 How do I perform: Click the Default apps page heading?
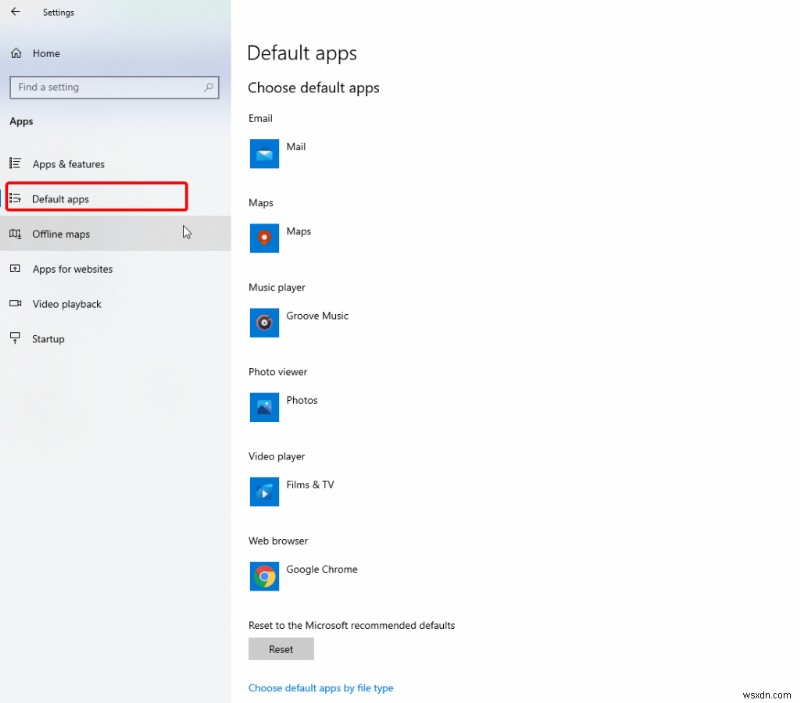coord(302,53)
